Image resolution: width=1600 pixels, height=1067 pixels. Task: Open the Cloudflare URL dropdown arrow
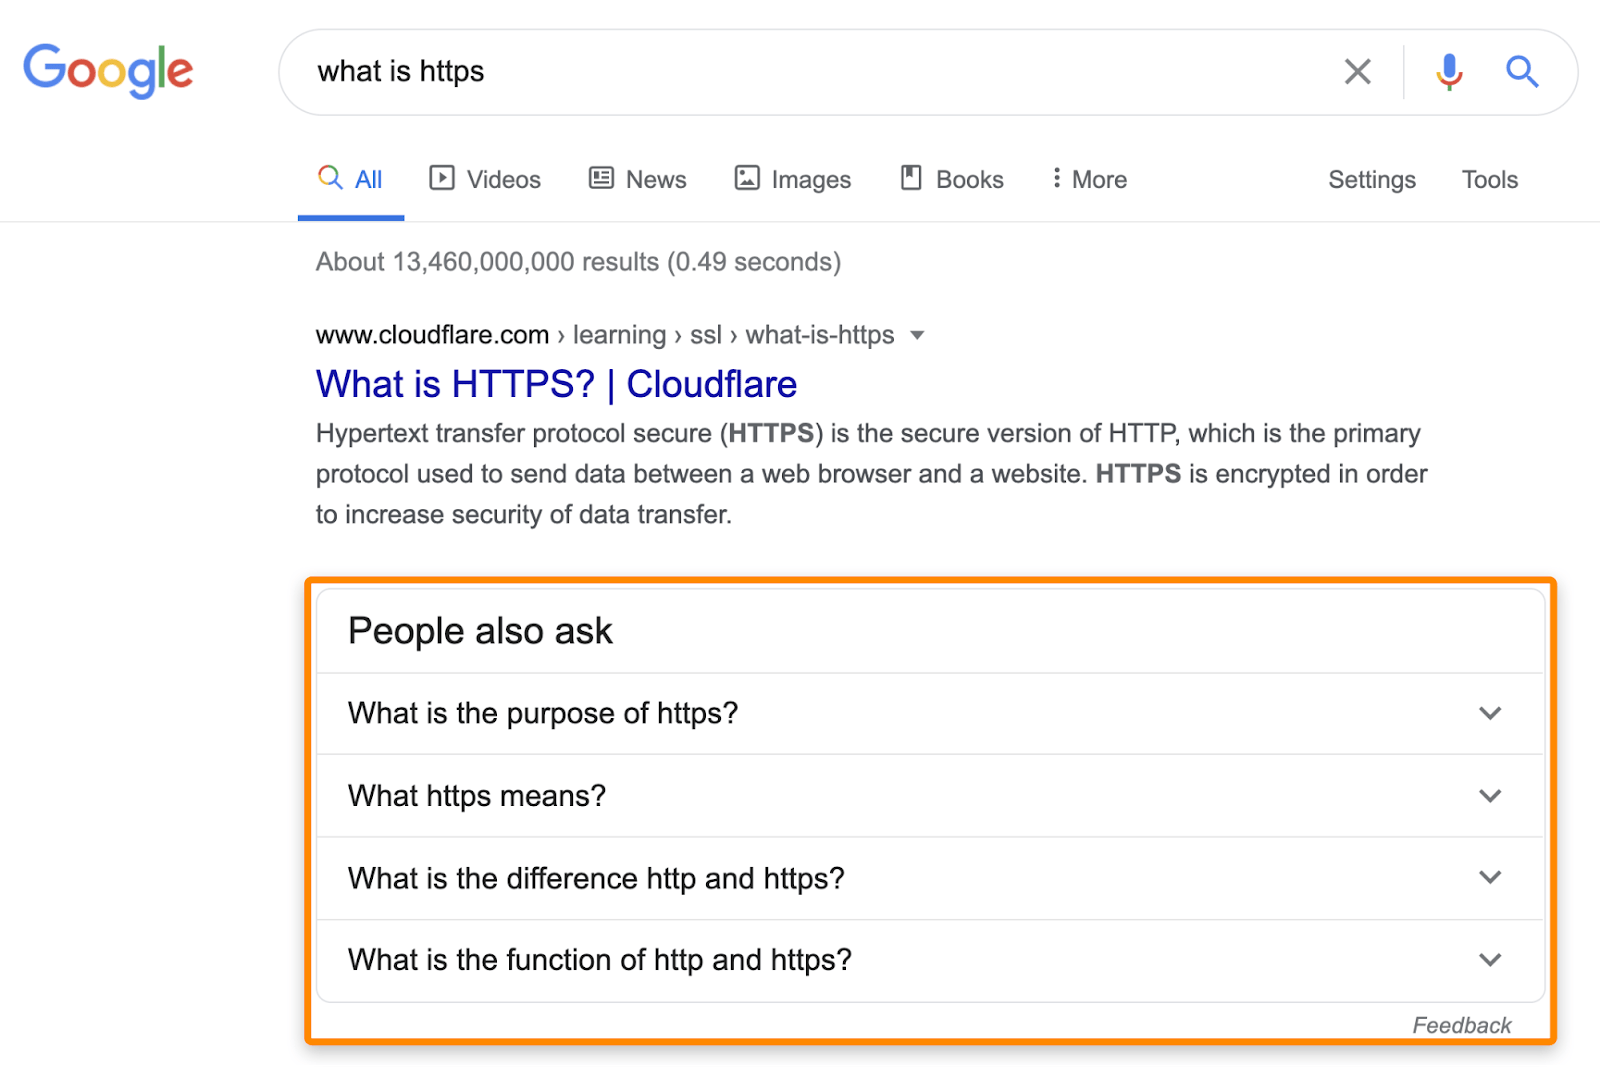click(x=917, y=335)
